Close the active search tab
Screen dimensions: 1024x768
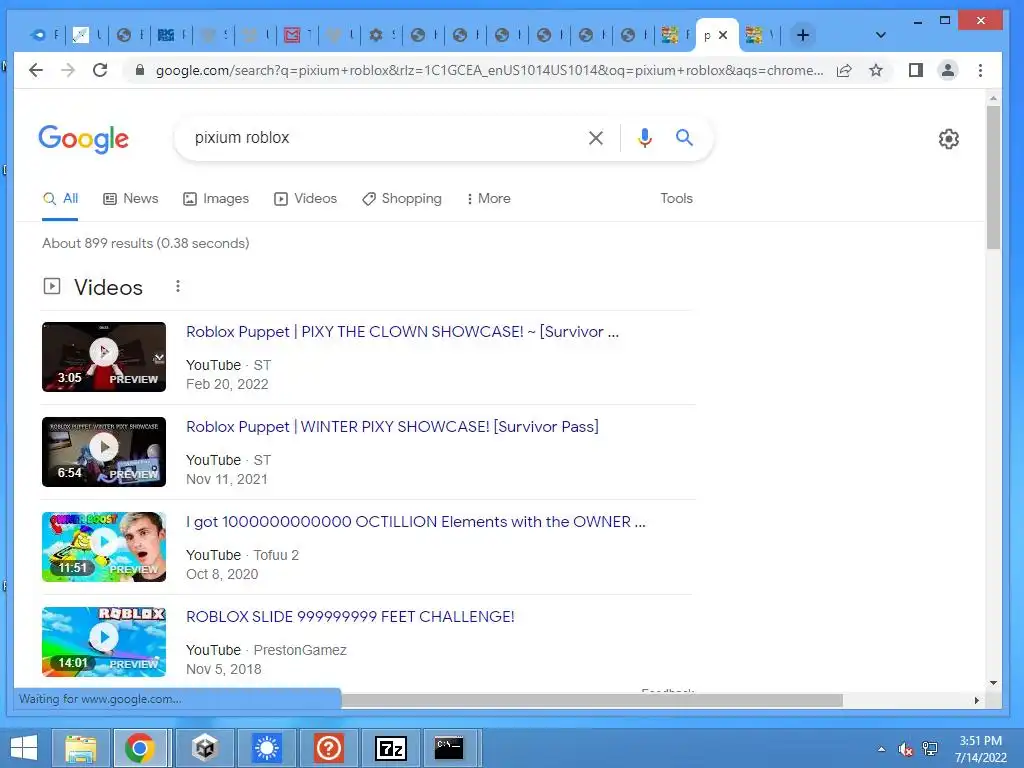point(723,35)
